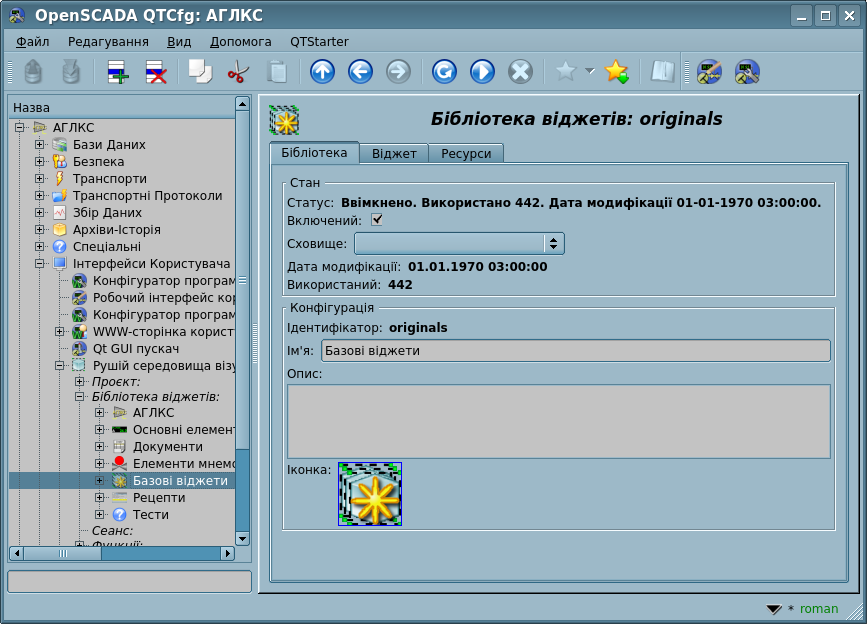Click the first monitor-with-key toolbar icon

point(709,72)
